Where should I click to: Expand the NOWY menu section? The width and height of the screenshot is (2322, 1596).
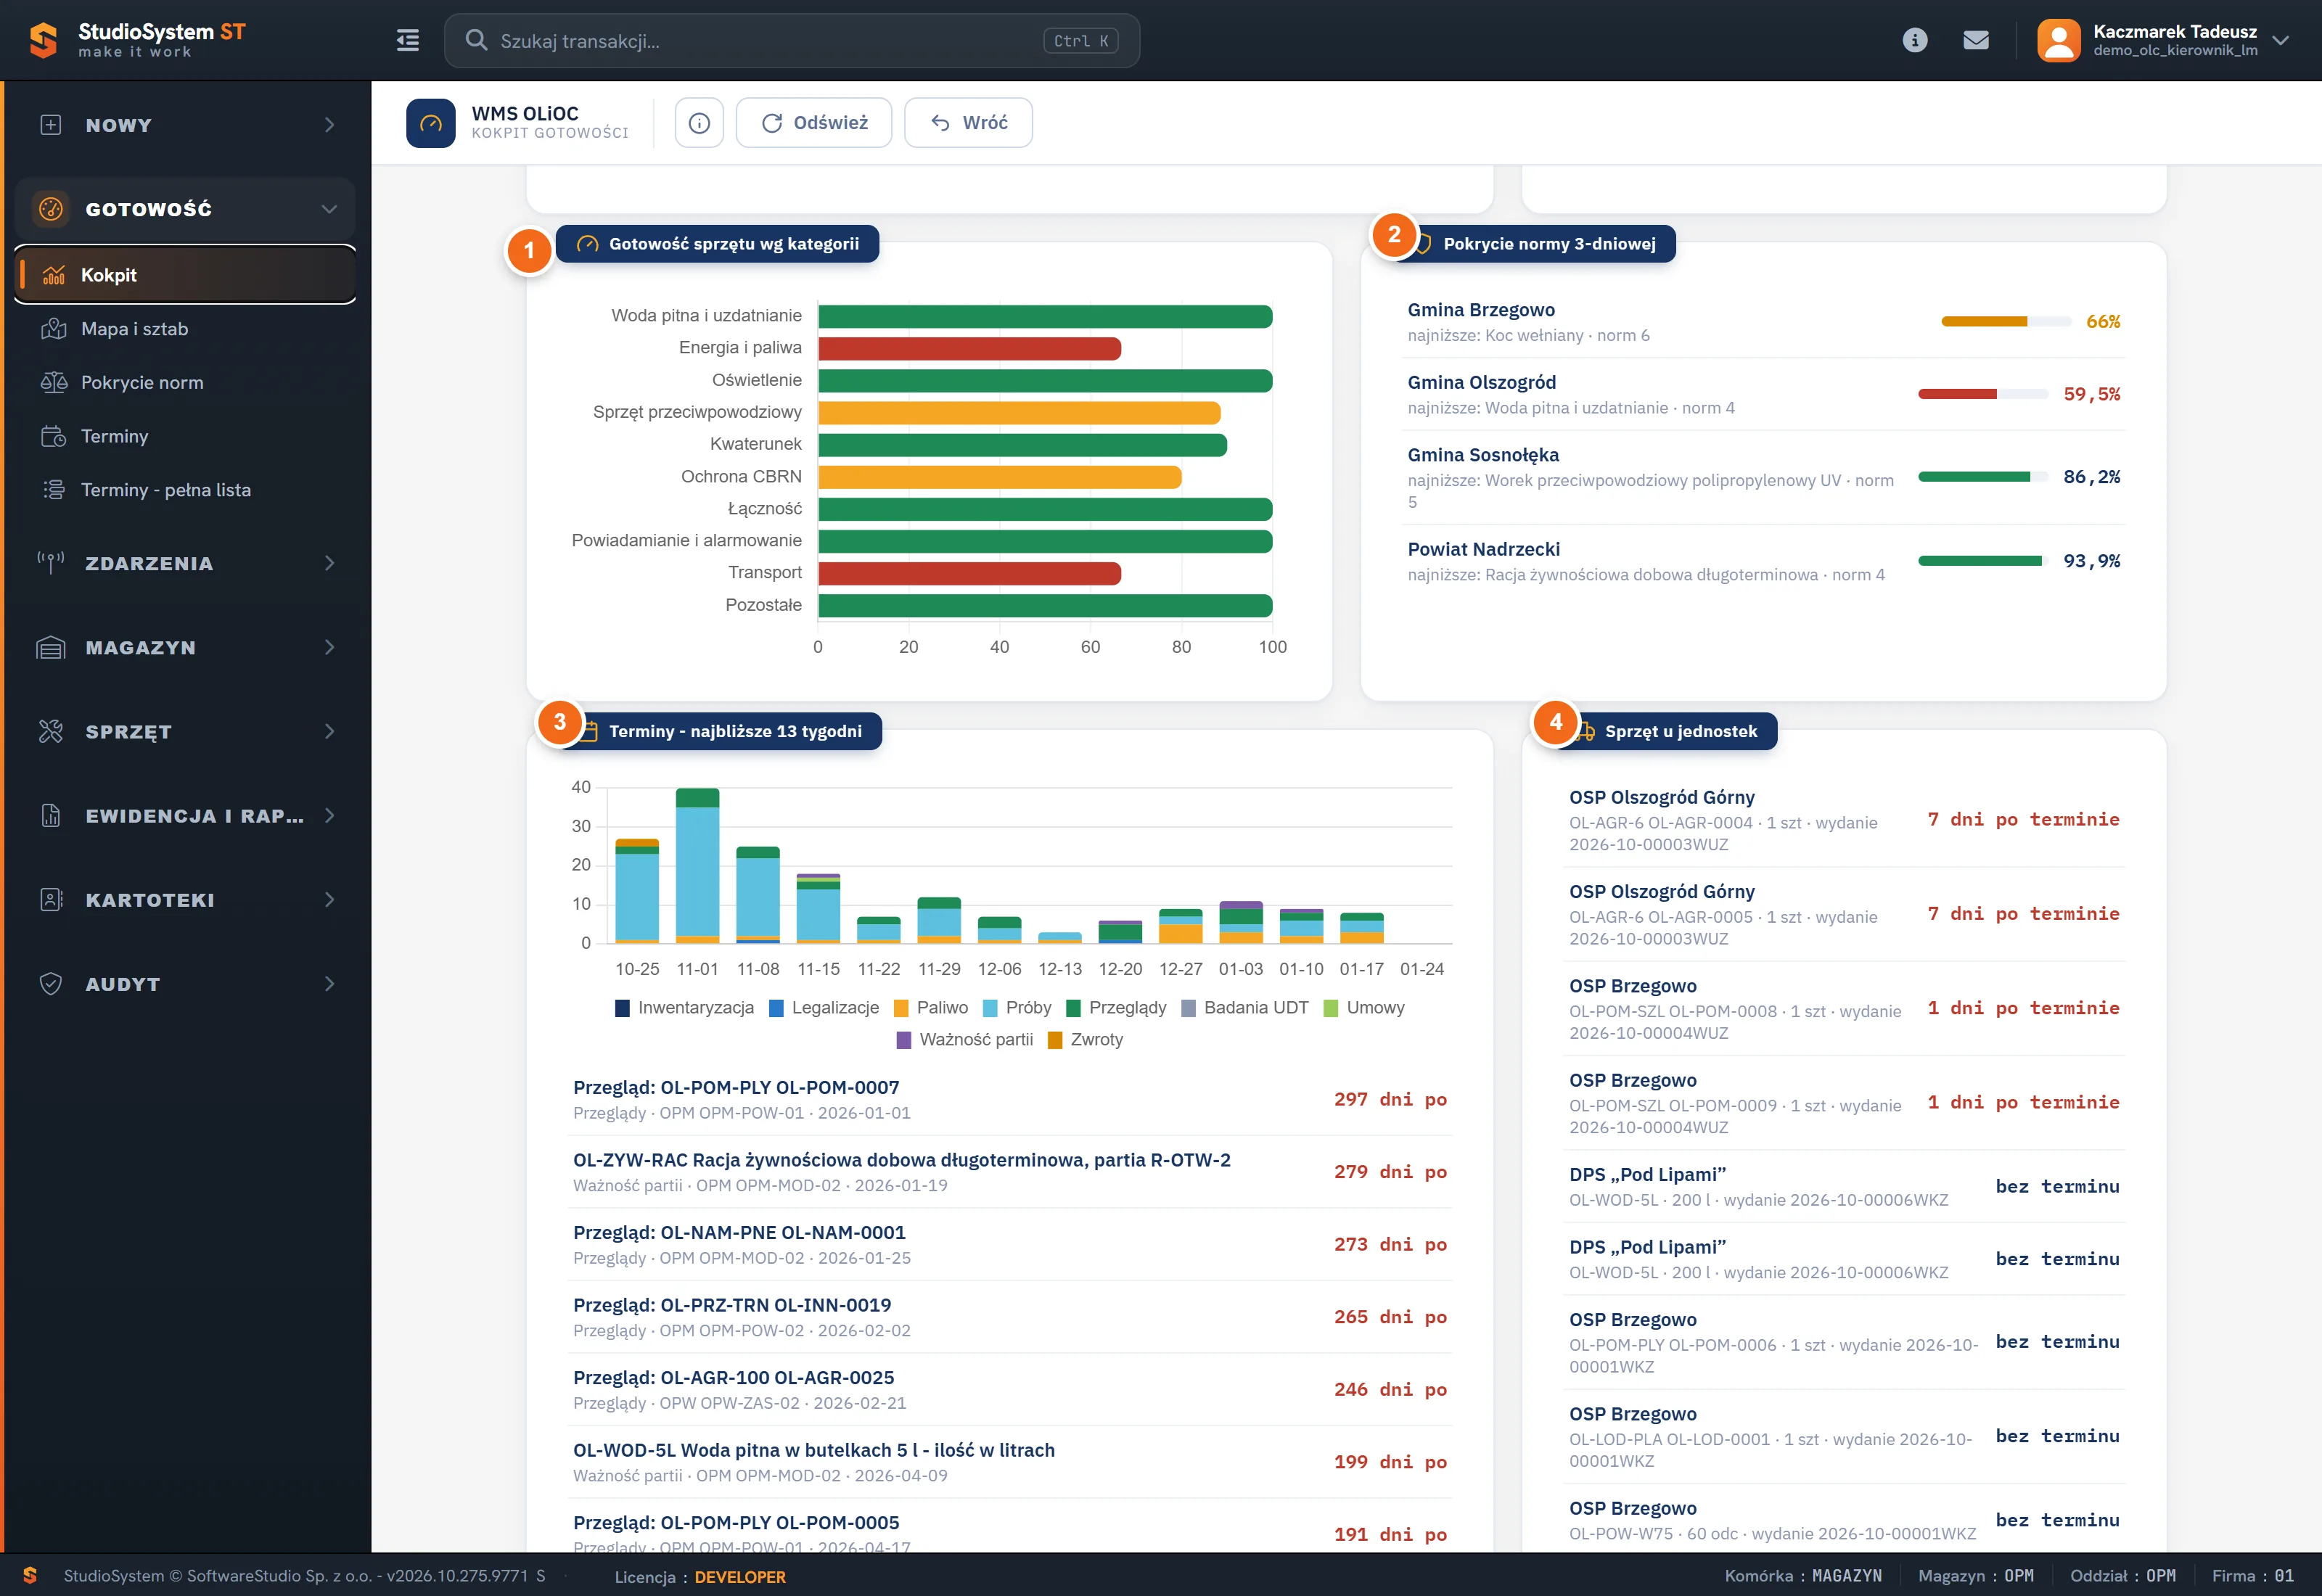186,125
